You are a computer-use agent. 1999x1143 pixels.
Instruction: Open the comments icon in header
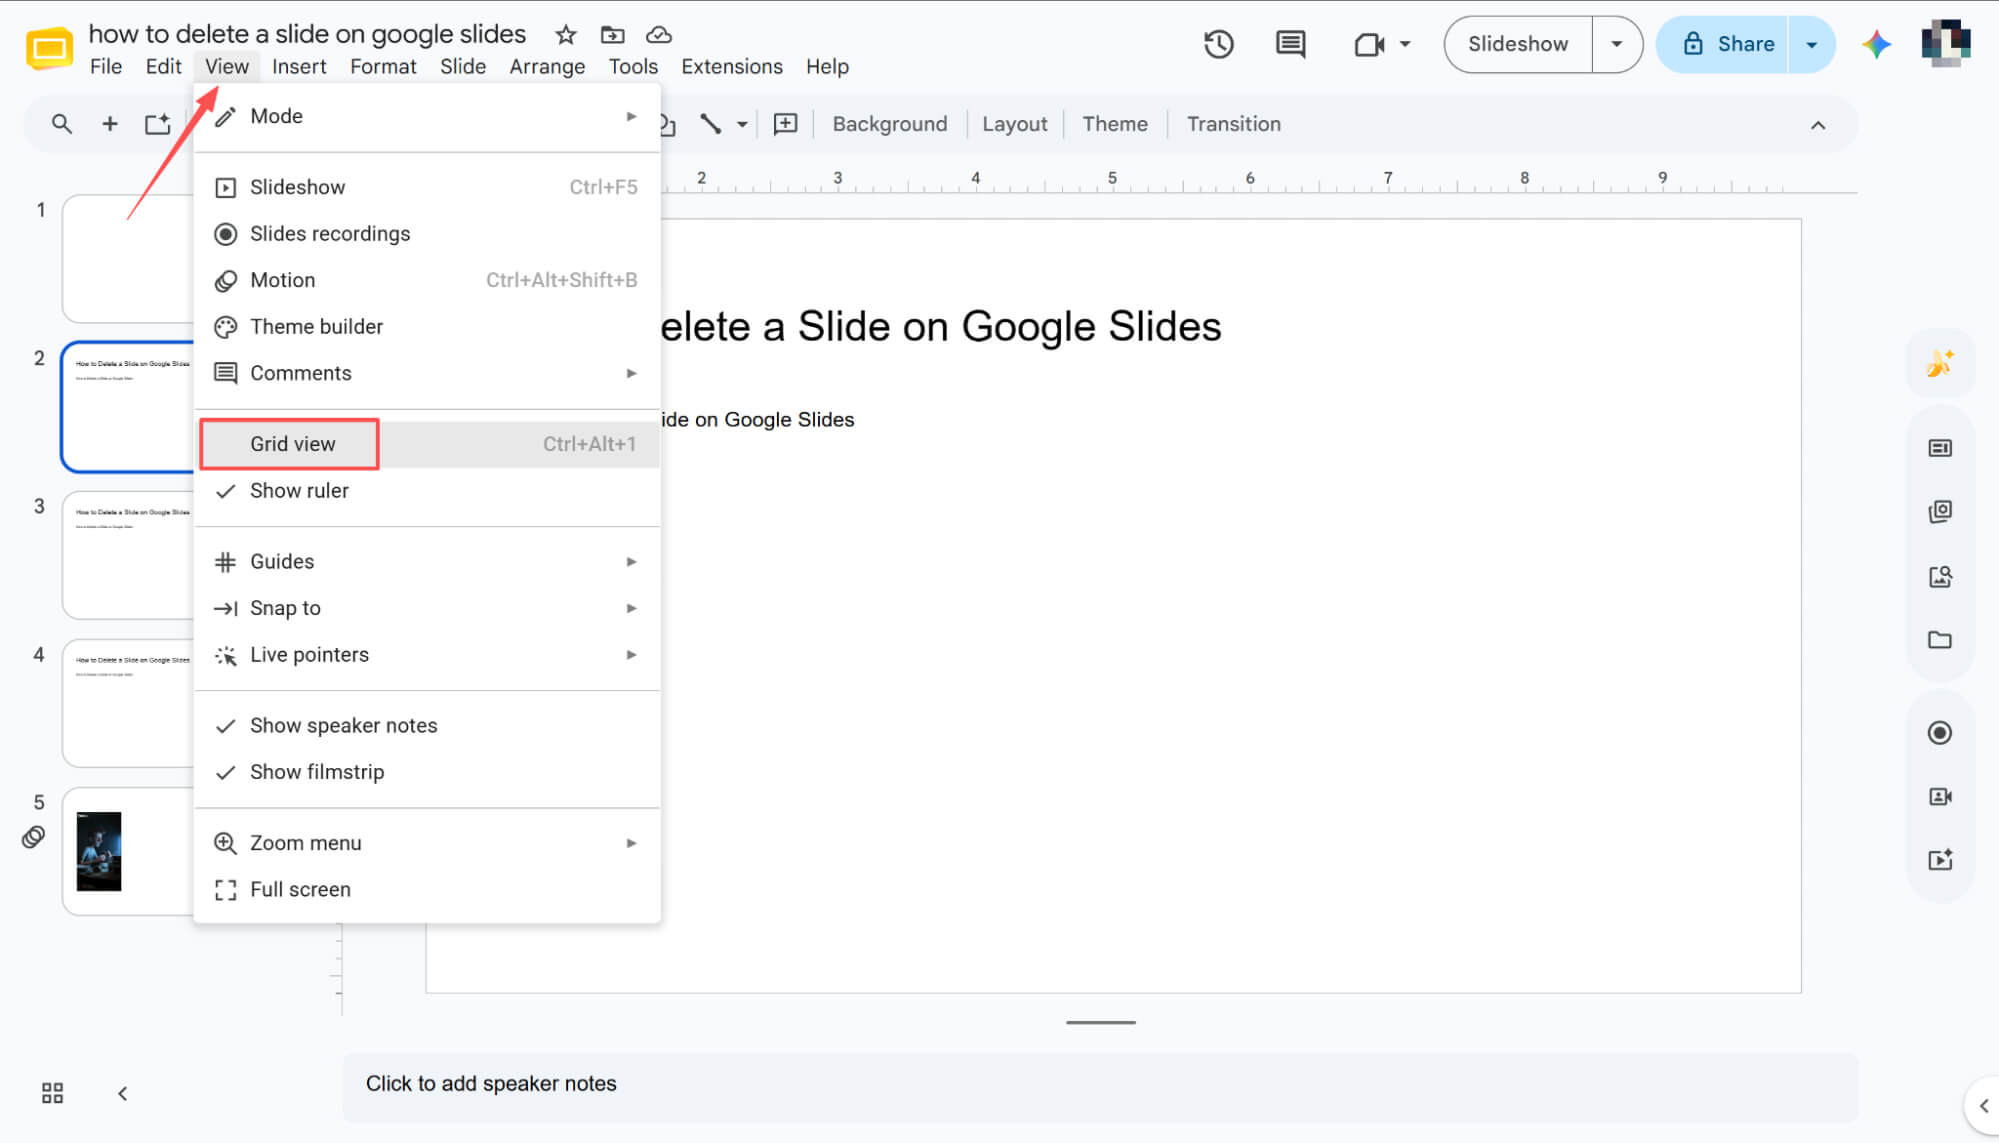click(1290, 44)
